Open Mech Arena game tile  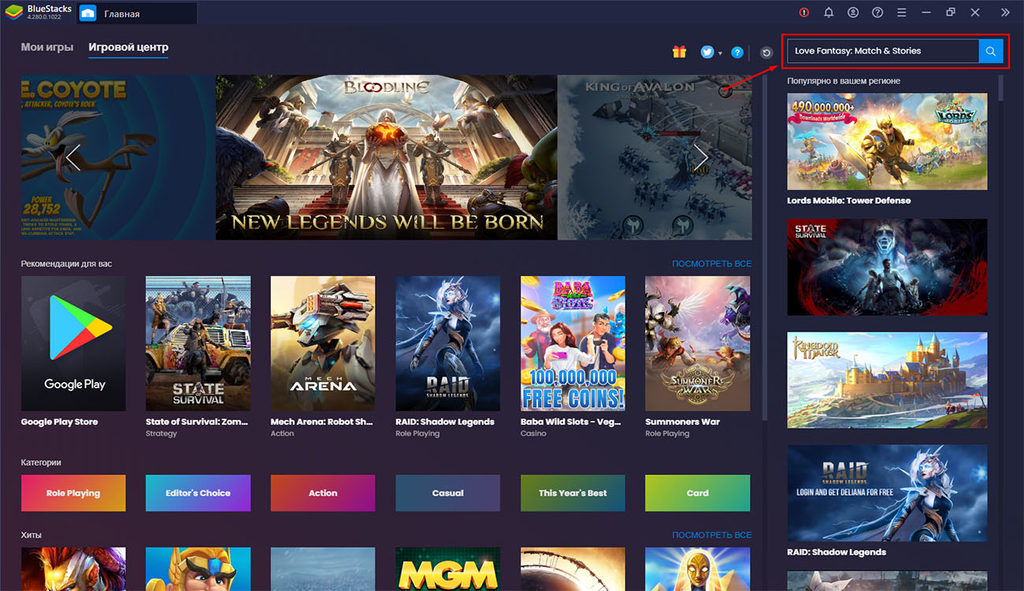coord(323,343)
